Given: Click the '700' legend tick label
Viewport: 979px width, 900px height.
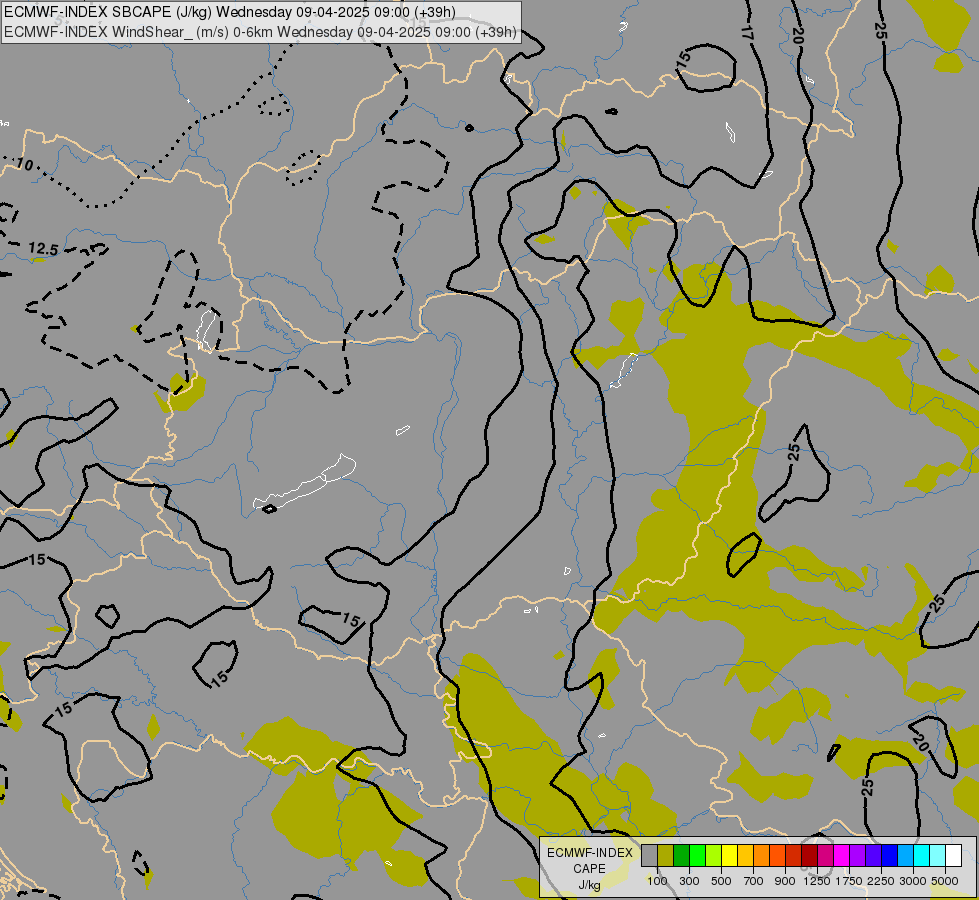Looking at the screenshot, I should (754, 881).
